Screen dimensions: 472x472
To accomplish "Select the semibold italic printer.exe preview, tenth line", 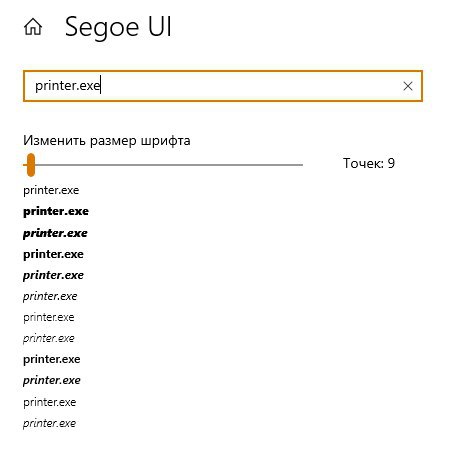I will point(52,380).
